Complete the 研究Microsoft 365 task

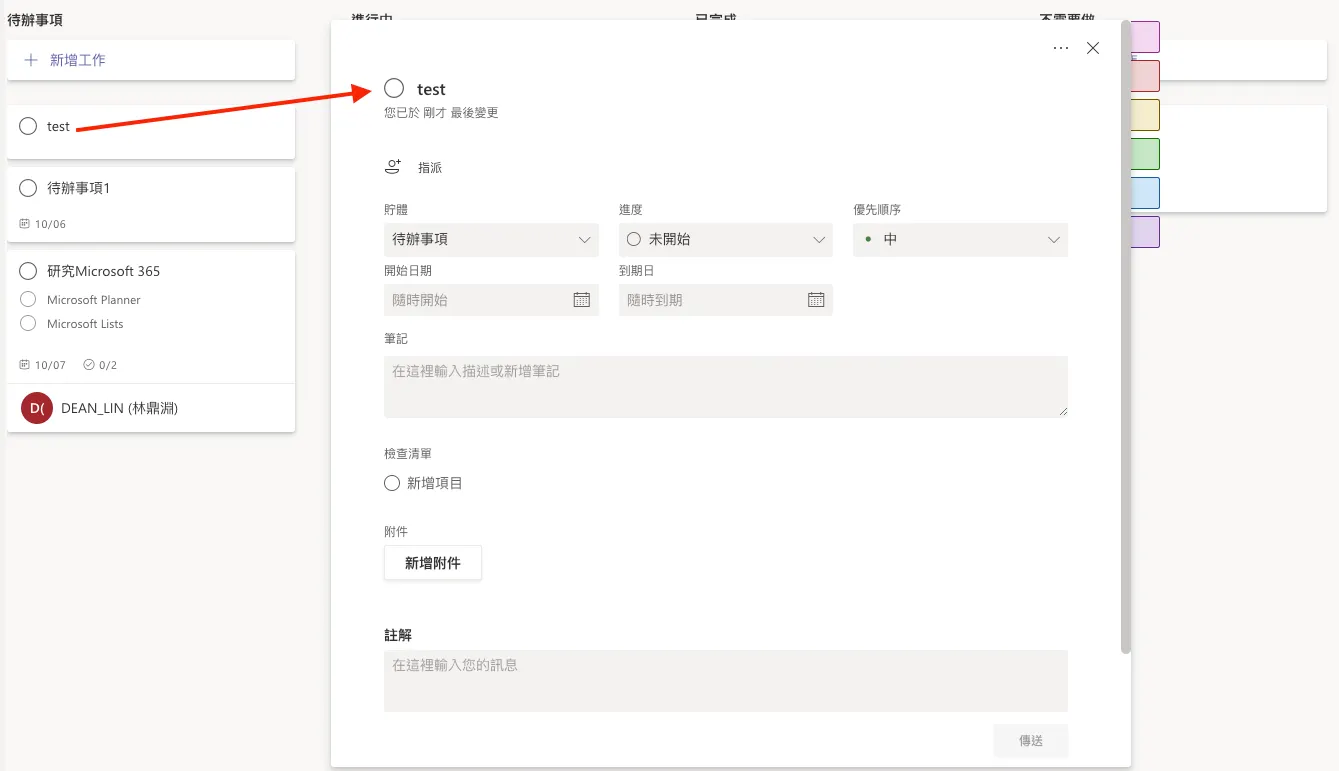(28, 271)
